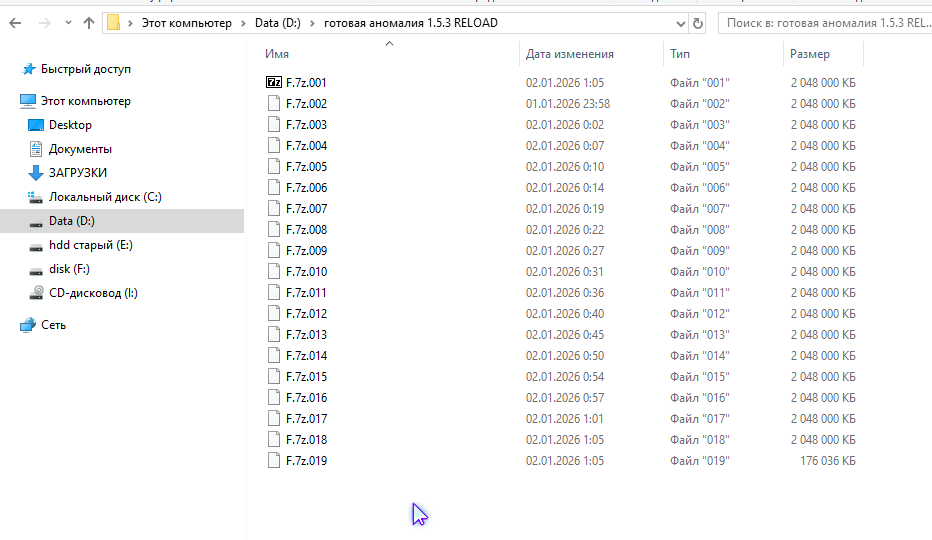Screen dimensions: 932x540
Task: Click the file icon of F.7z.010
Action: (x=273, y=272)
